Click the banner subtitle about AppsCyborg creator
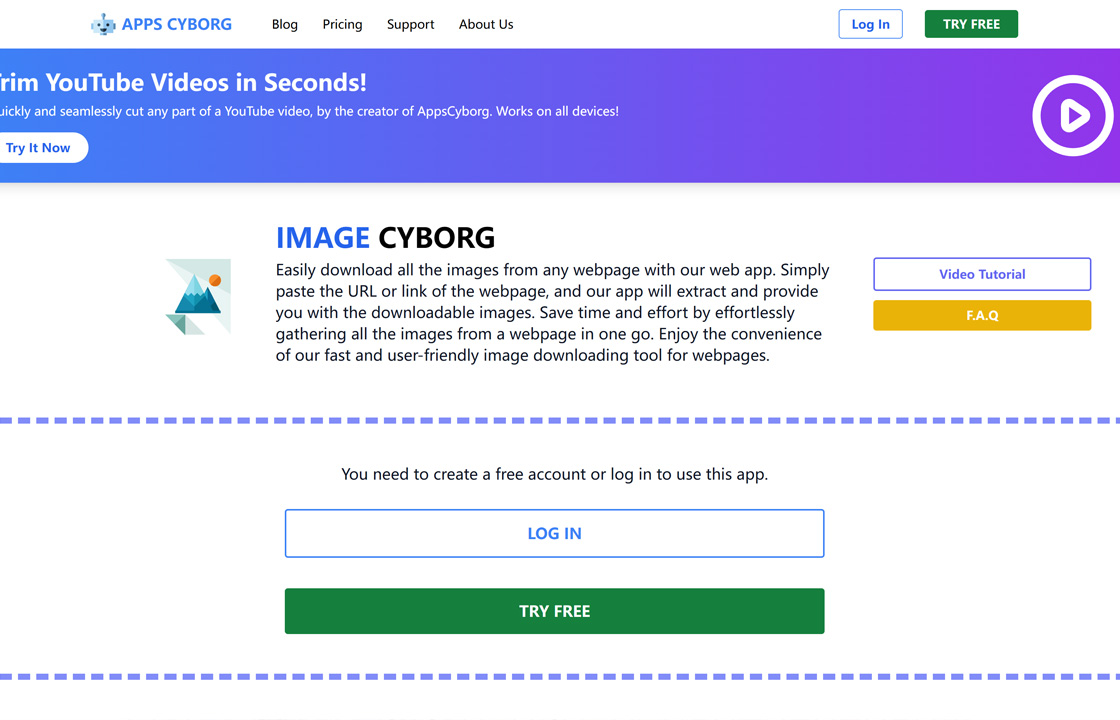 coord(309,111)
